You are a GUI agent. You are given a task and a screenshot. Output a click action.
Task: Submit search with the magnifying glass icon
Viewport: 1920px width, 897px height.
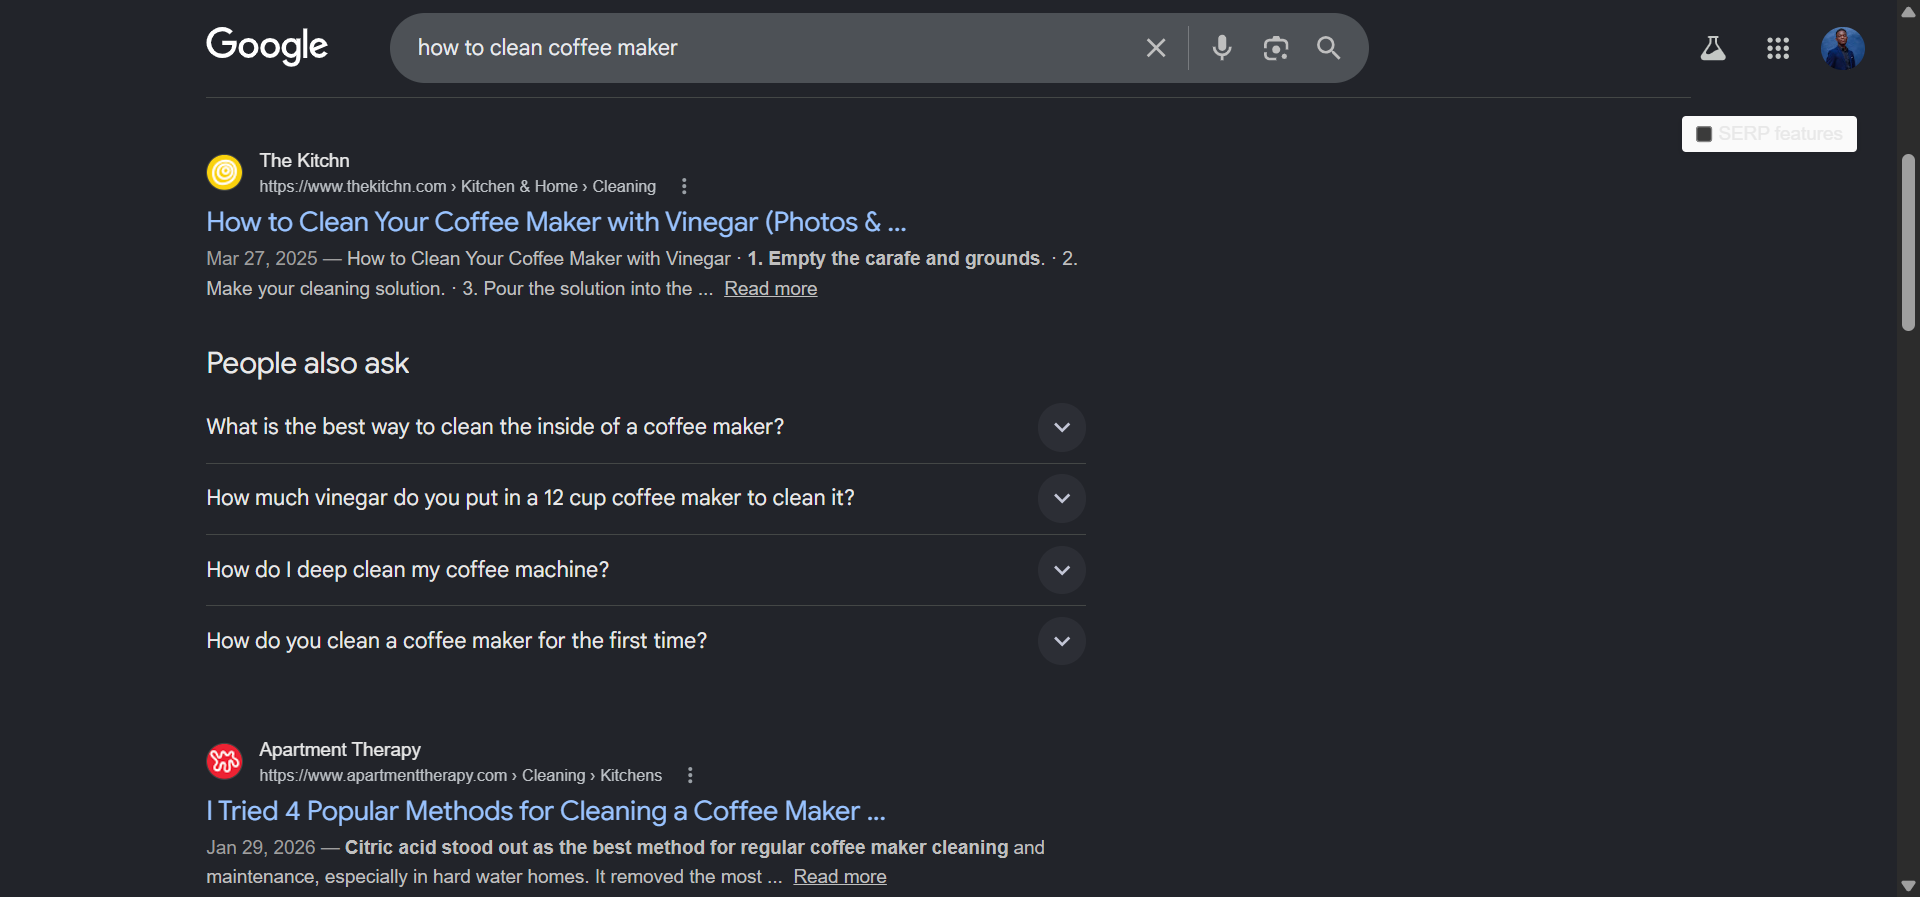click(1328, 47)
